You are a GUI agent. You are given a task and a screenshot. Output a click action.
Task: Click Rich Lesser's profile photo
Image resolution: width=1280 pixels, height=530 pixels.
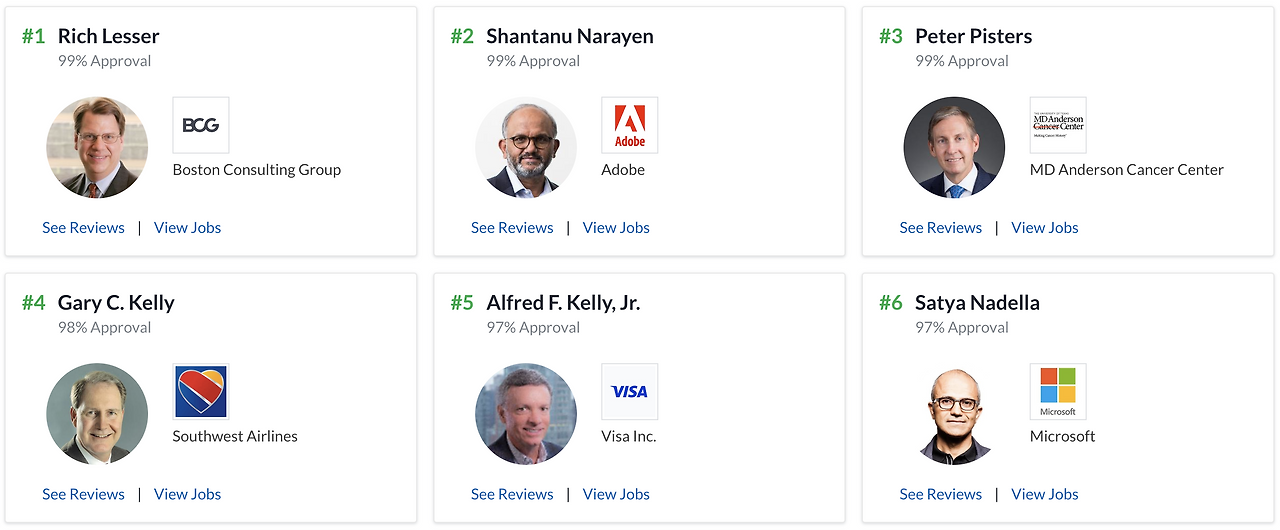click(x=97, y=147)
